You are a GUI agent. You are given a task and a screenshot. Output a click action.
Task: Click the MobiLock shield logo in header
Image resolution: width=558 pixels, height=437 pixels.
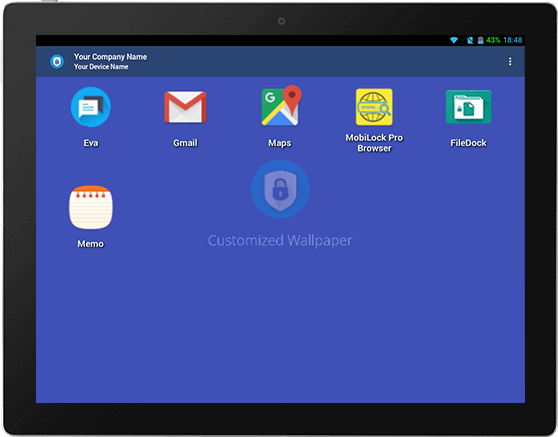coord(57,62)
